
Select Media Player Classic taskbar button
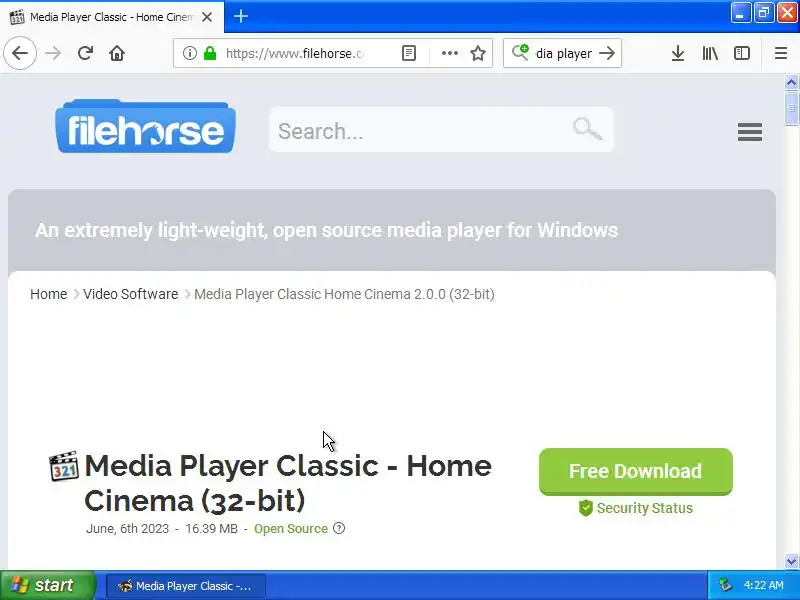[x=186, y=586]
